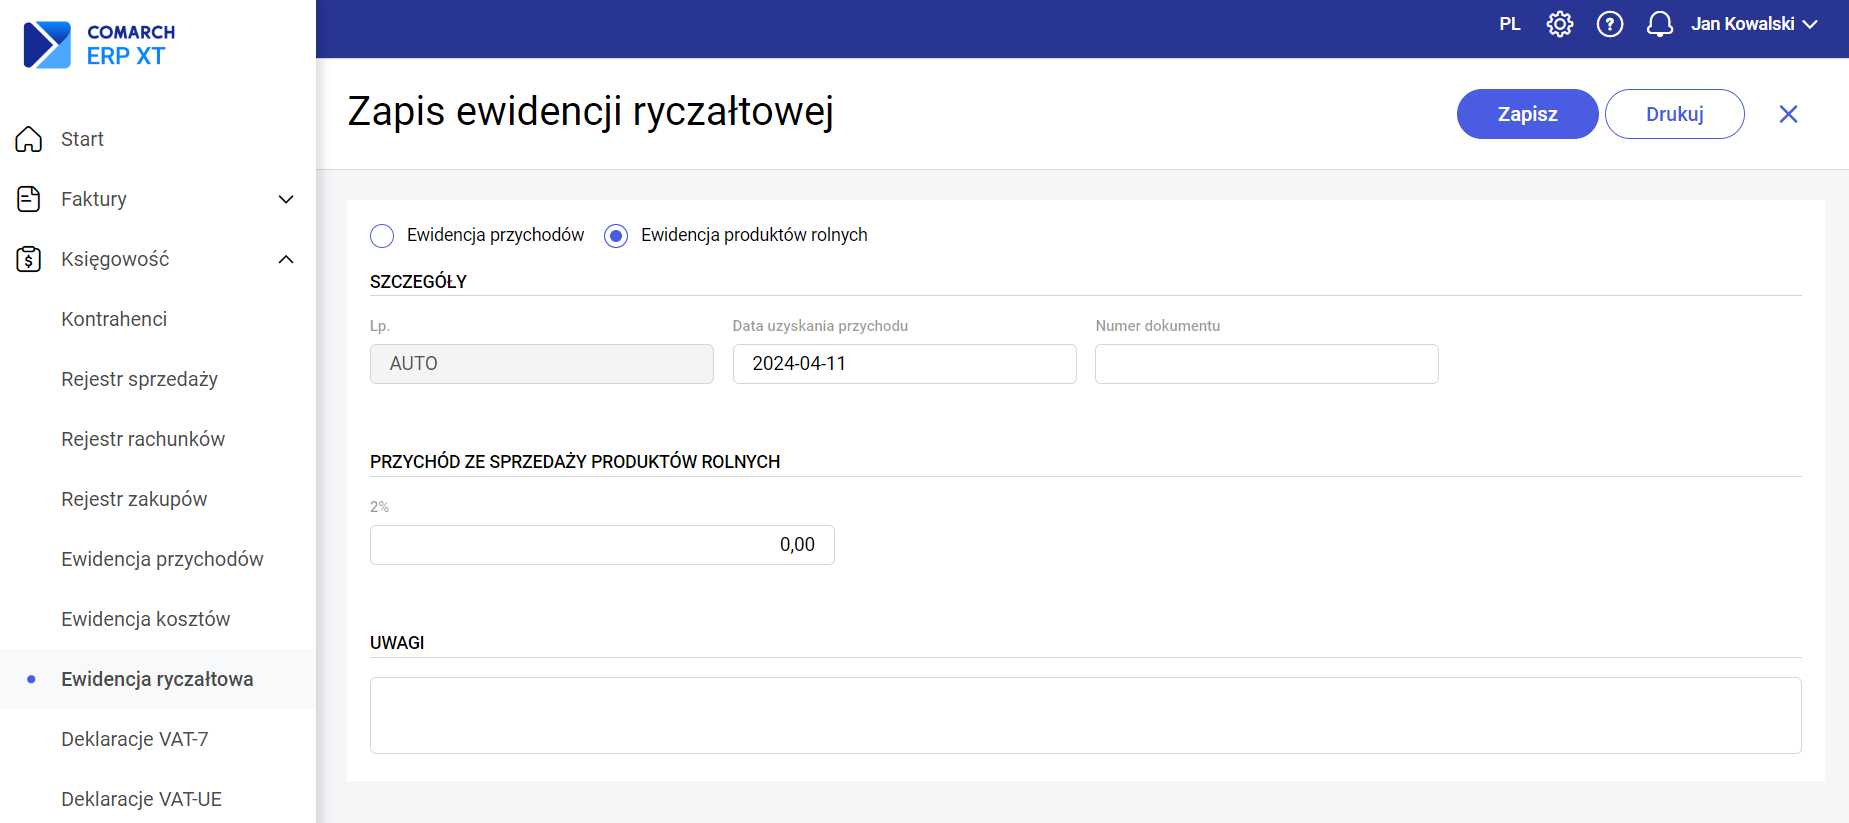This screenshot has width=1849, height=823.
Task: Click the Księgowość dollar clipboard icon
Action: 29,259
